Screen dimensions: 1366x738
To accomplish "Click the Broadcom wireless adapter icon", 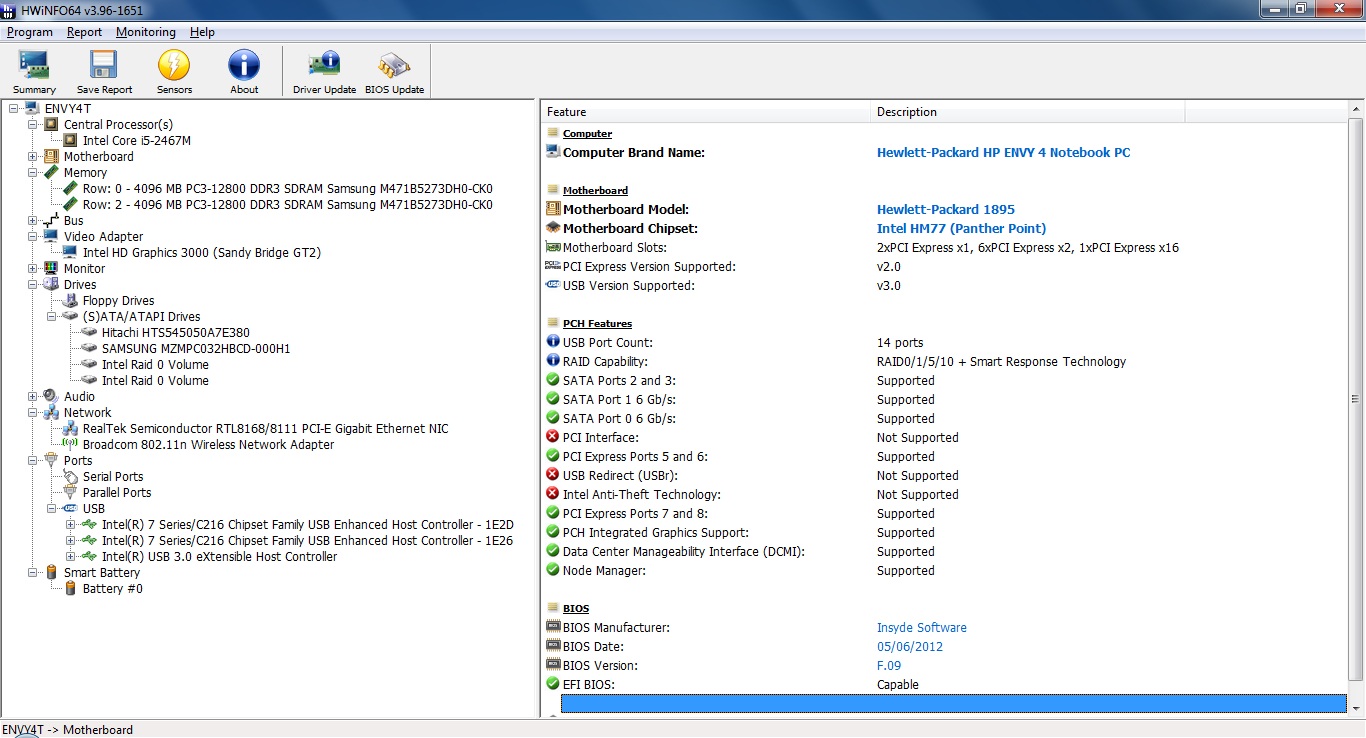I will point(70,444).
